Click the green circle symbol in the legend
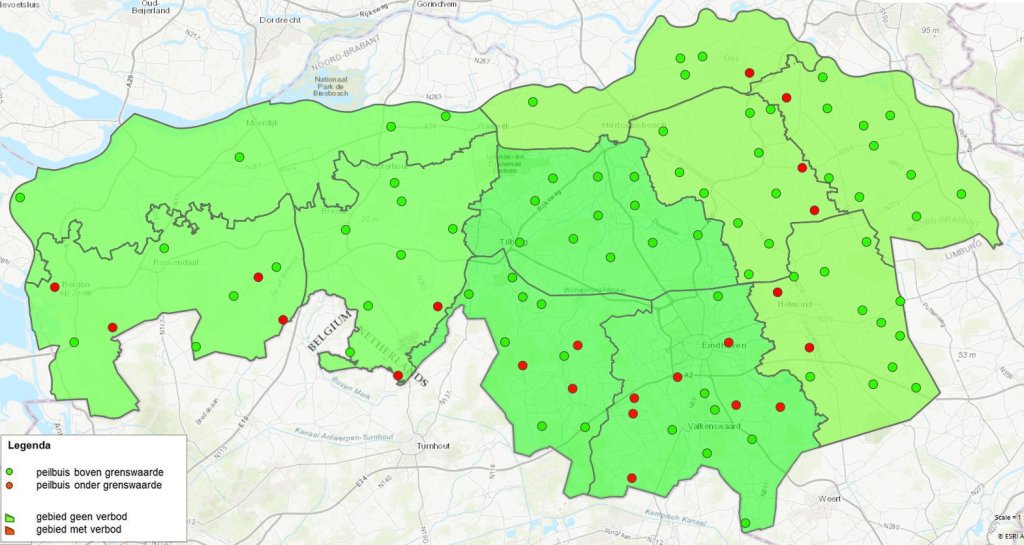 11,471
